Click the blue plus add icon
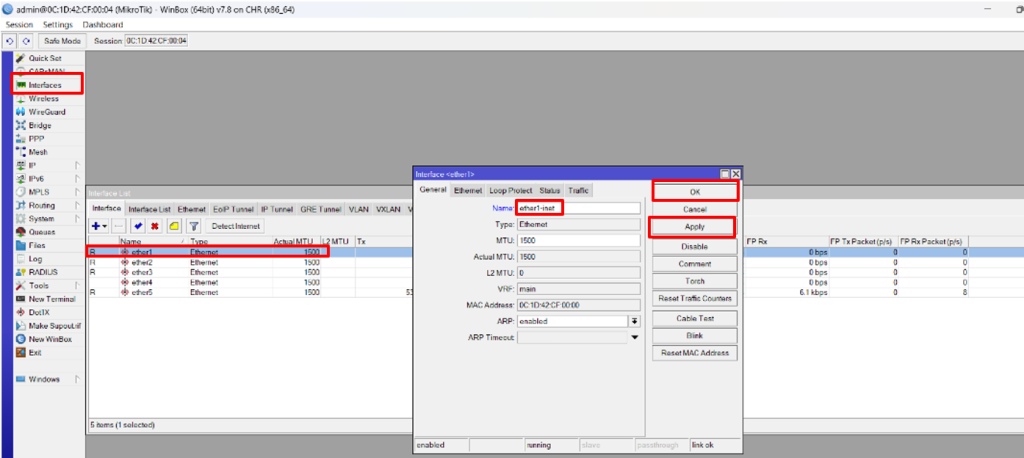1024x458 pixels. coord(96,227)
